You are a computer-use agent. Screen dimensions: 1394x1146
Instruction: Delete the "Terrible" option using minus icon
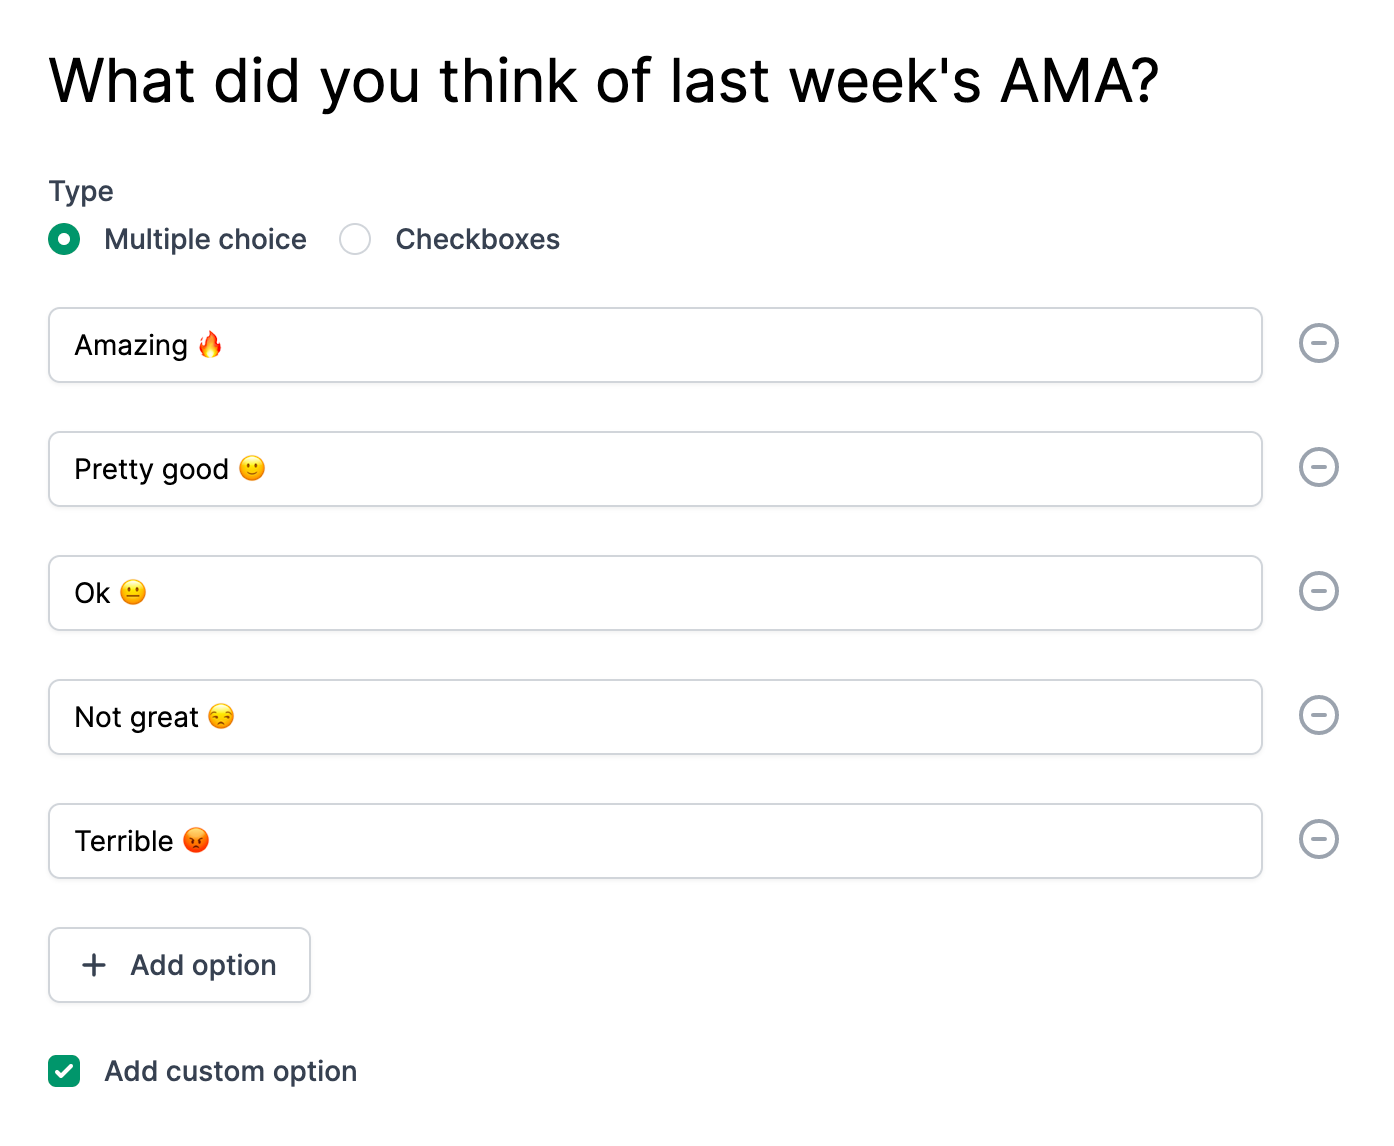click(1318, 839)
